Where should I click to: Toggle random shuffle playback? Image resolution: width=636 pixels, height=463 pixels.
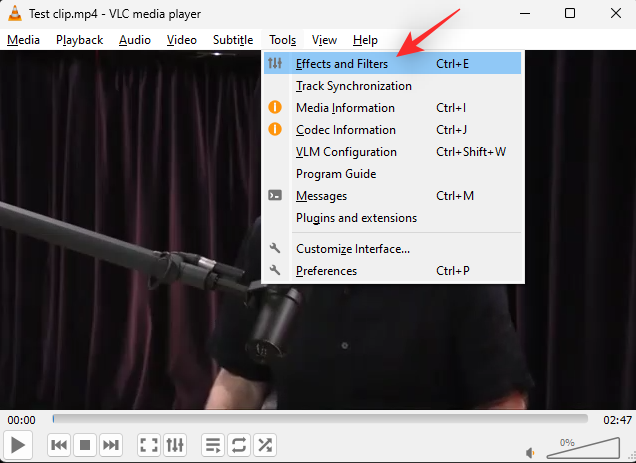pyautogui.click(x=265, y=445)
